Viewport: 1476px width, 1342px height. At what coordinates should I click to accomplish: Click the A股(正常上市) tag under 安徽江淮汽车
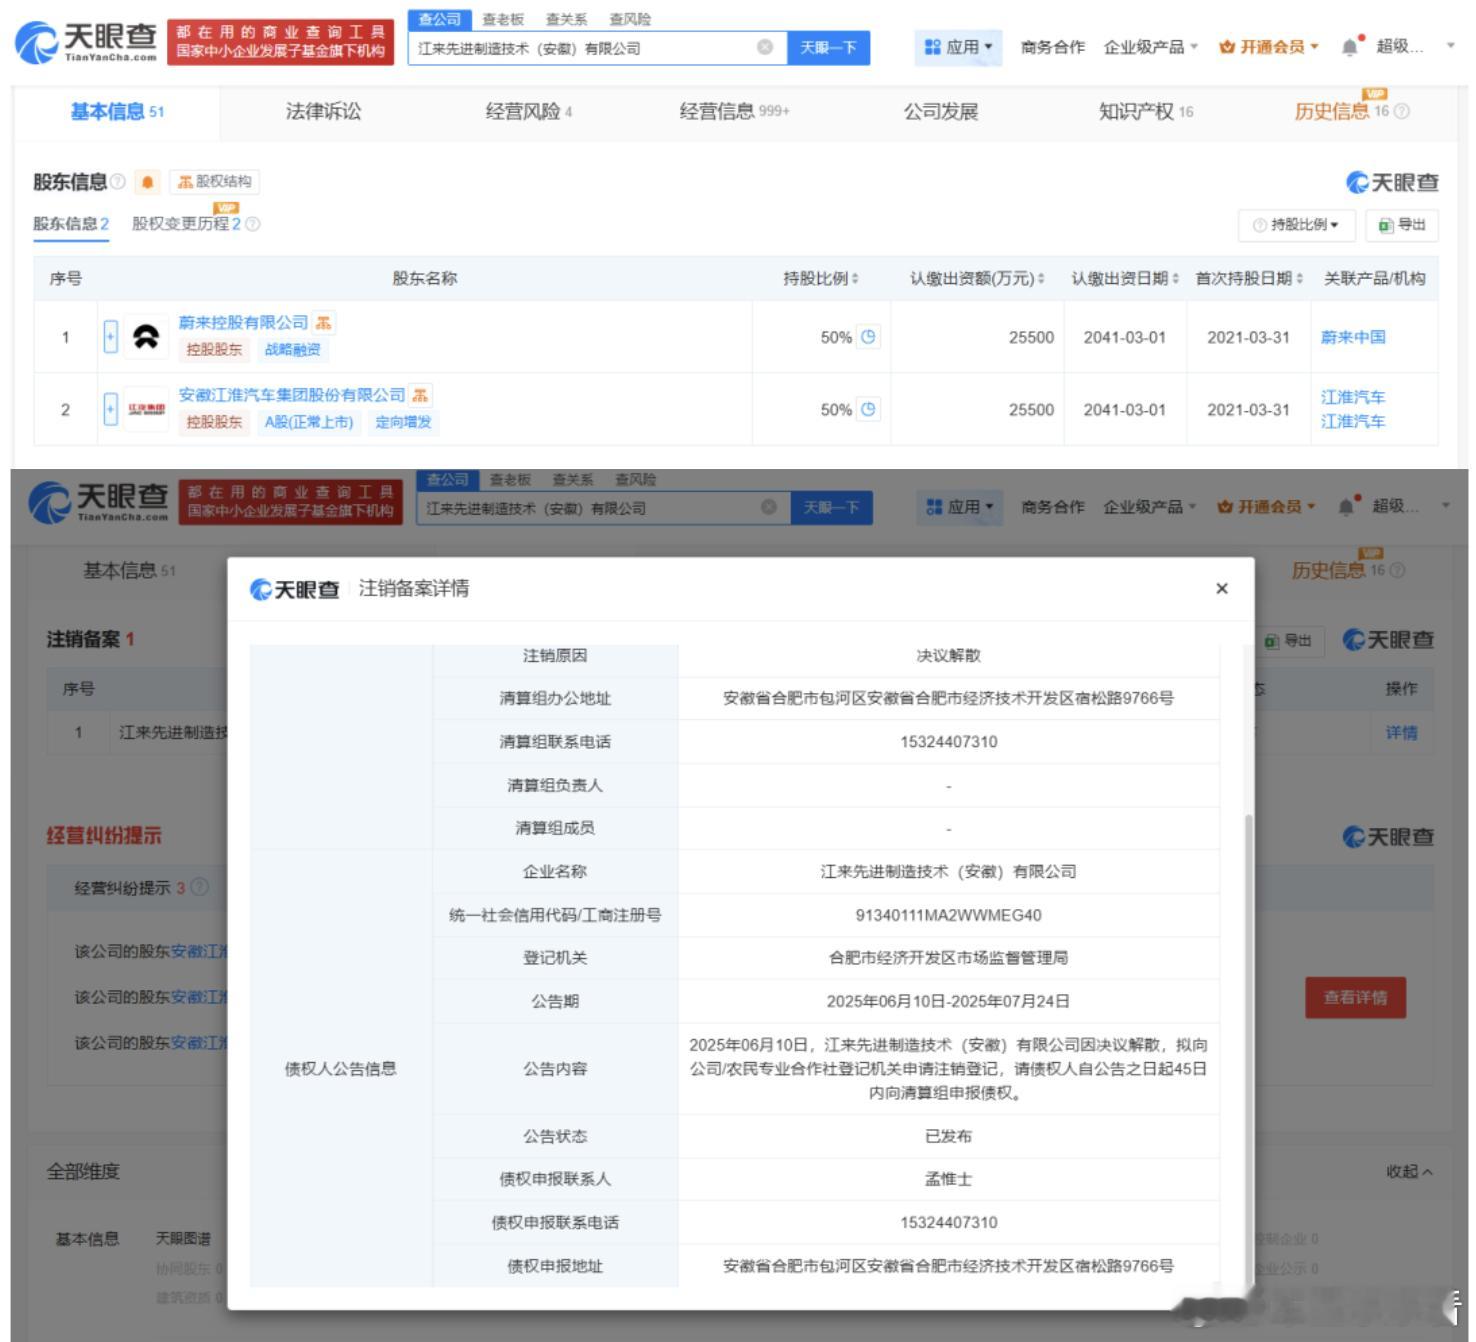[x=309, y=422]
